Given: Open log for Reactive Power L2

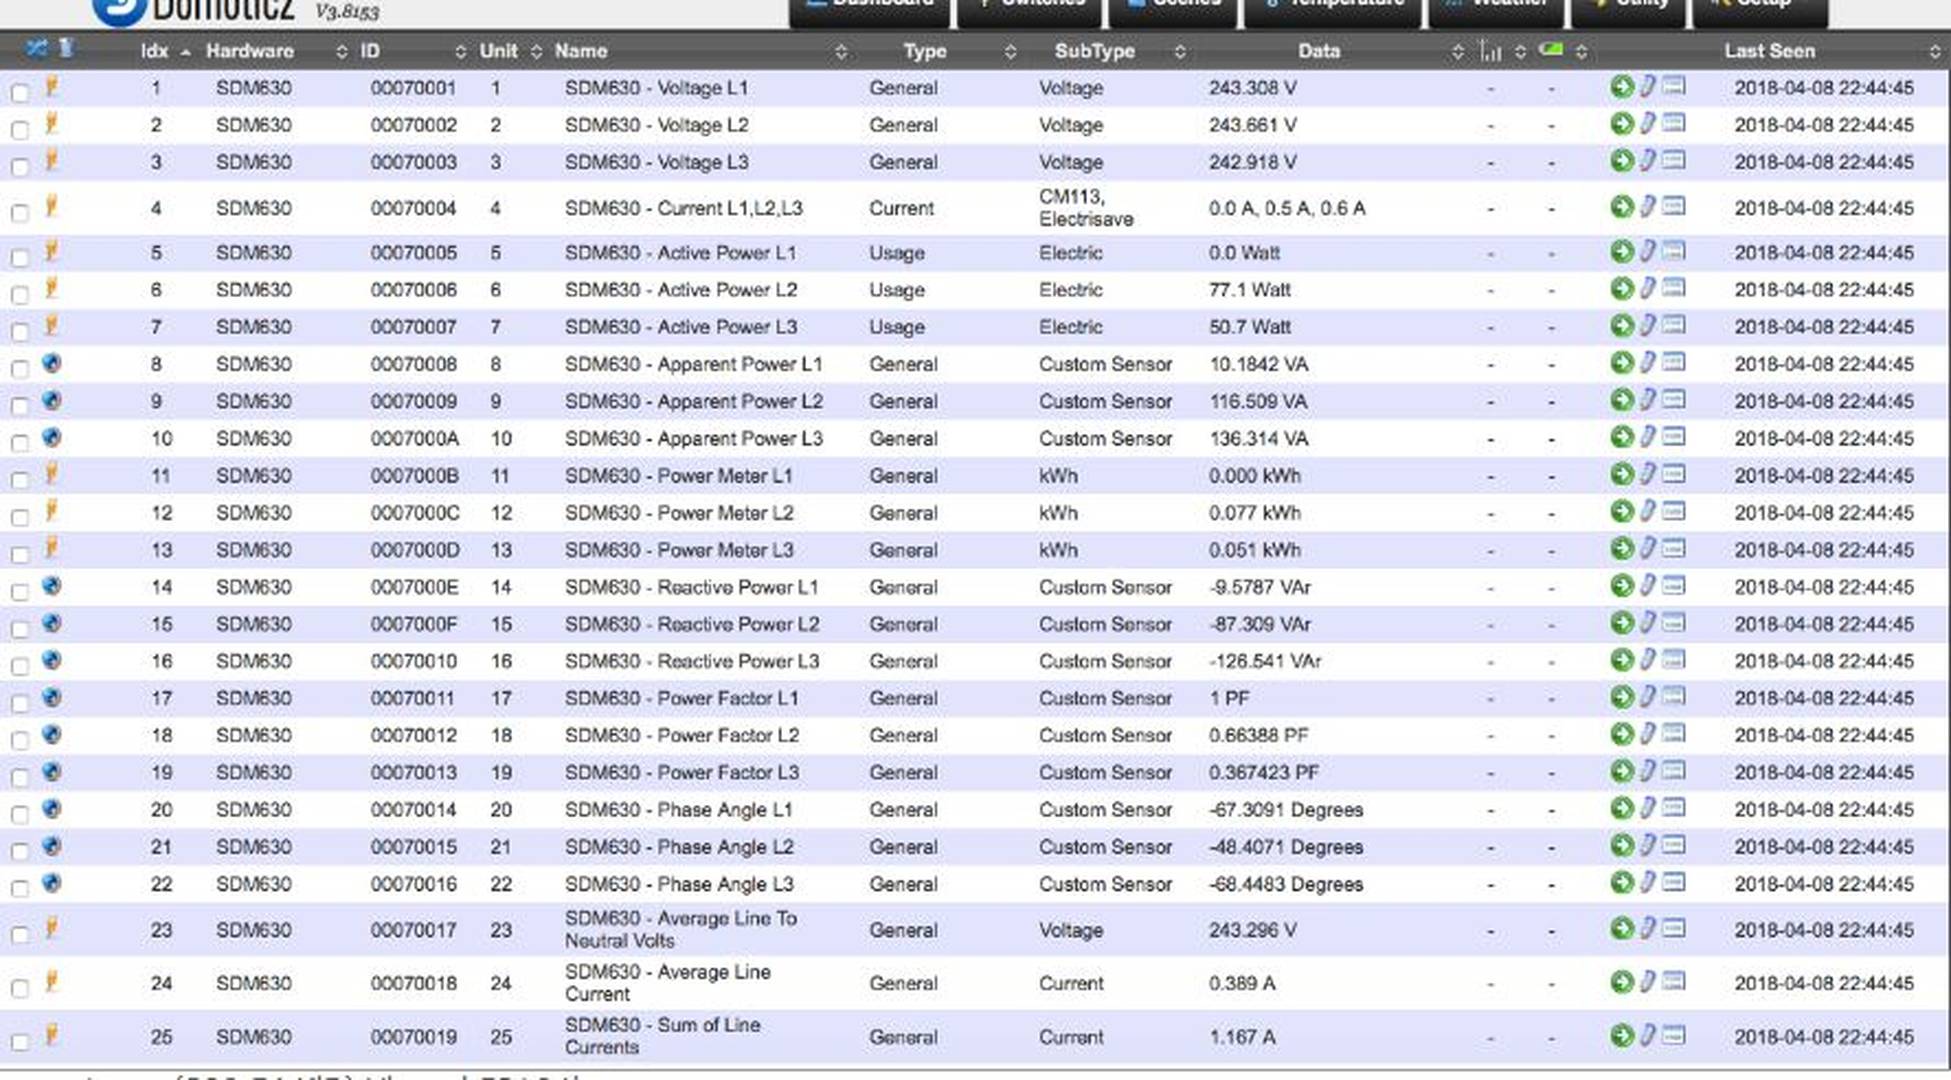Looking at the screenshot, I should point(1674,622).
